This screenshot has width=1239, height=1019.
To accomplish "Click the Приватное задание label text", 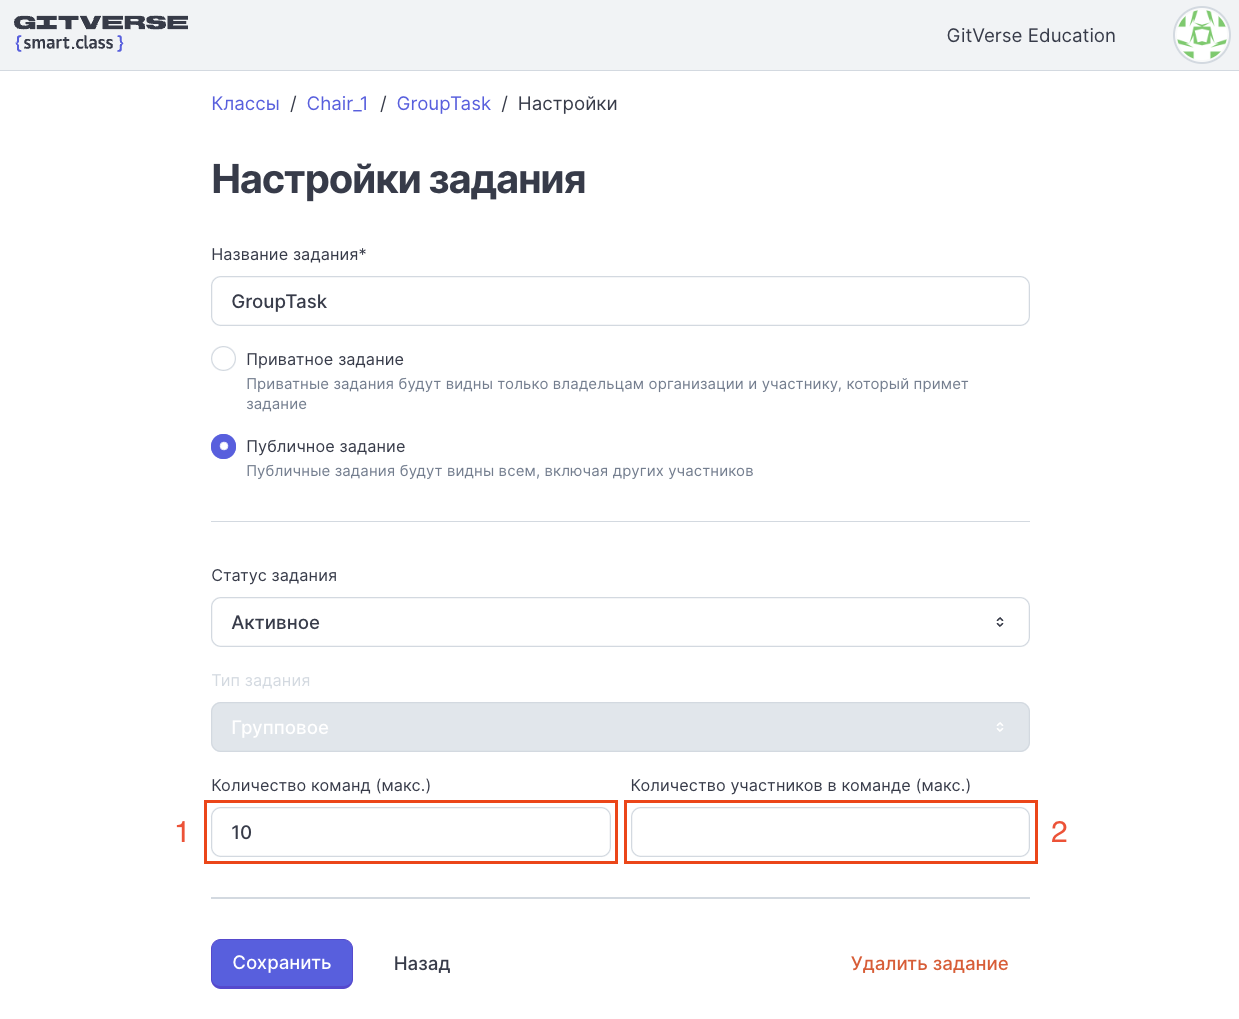I will coord(325,359).
